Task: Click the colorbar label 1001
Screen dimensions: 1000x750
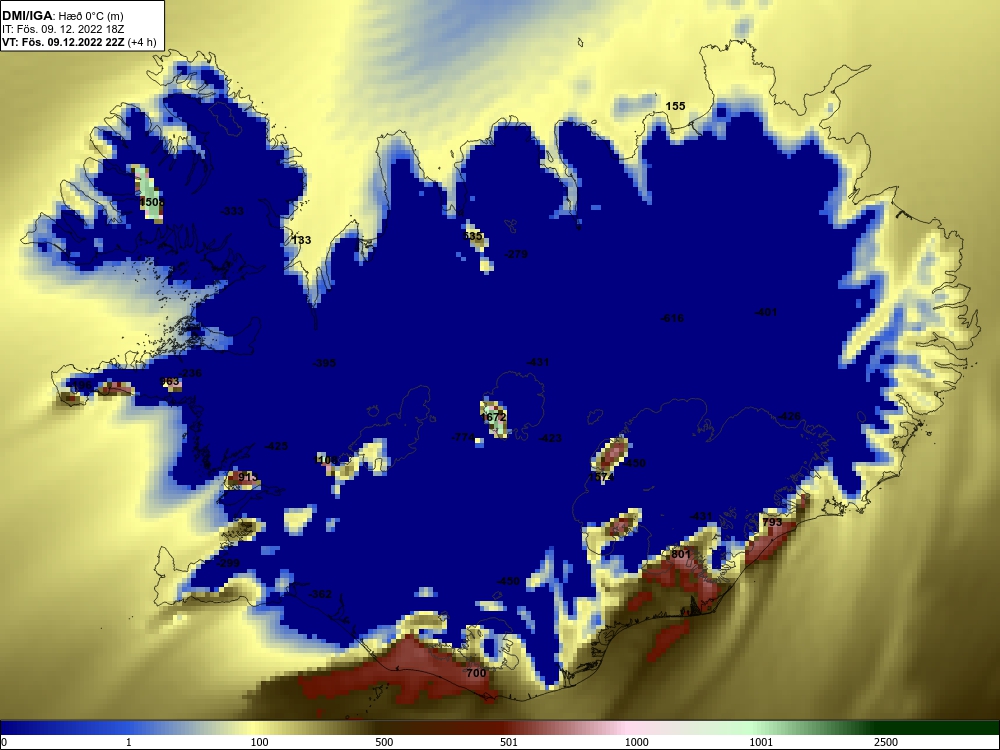Action: [761, 742]
